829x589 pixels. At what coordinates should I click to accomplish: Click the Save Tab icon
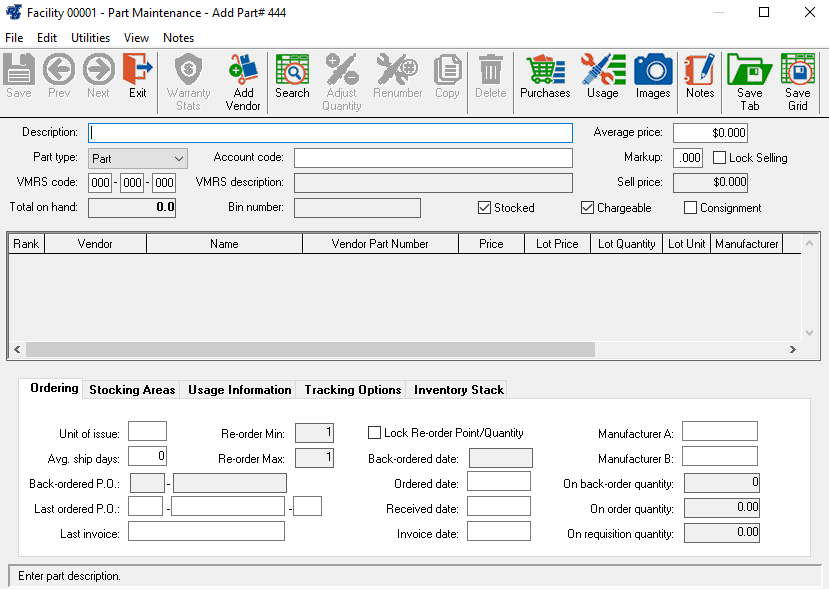click(x=749, y=78)
